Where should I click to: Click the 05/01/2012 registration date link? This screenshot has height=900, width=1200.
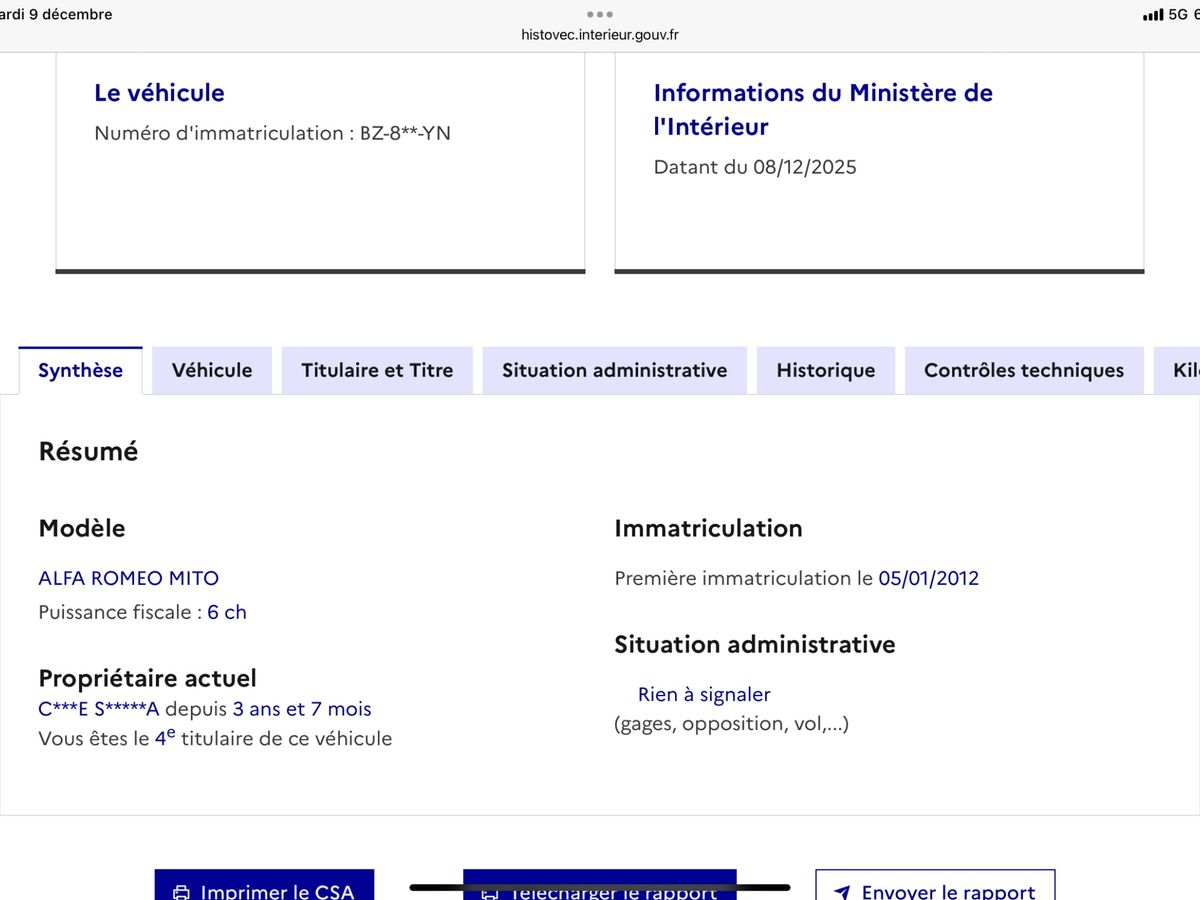929,578
